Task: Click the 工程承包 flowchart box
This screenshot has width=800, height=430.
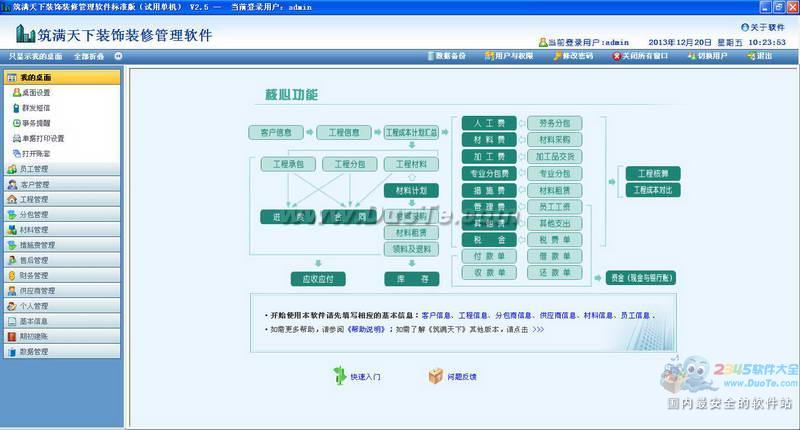Action: [x=288, y=164]
